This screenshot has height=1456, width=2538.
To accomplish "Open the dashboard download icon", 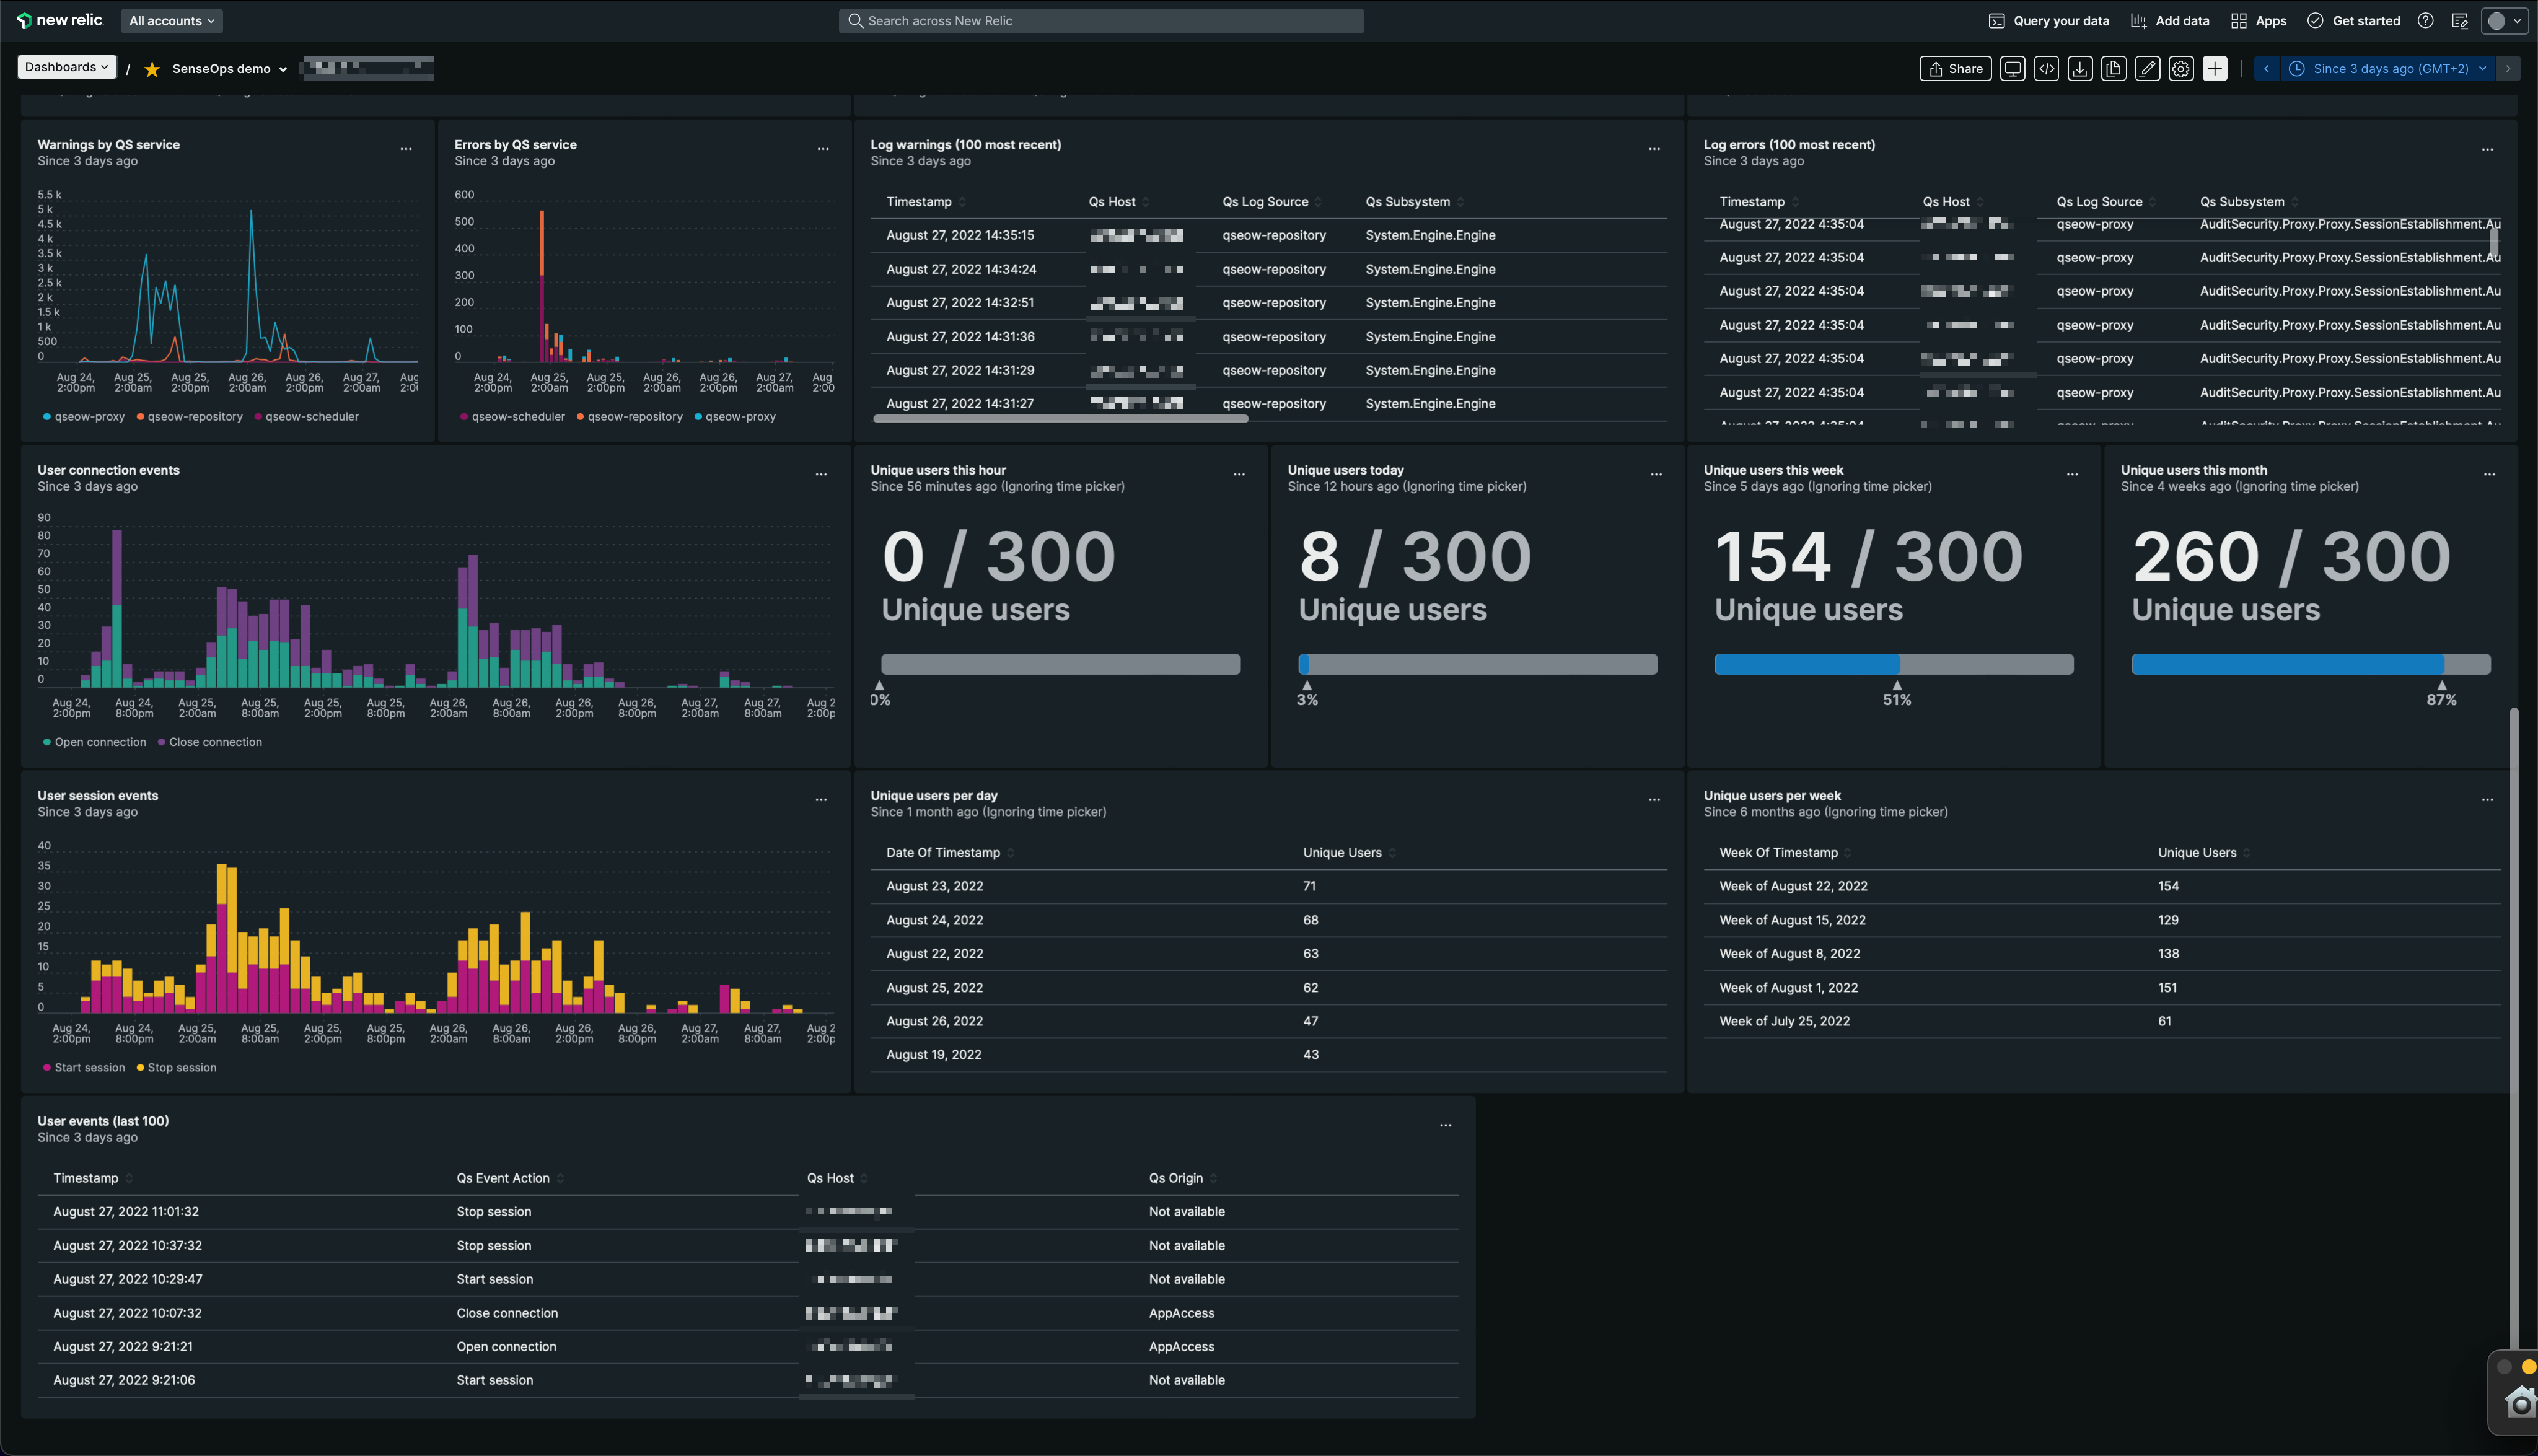I will click(x=2080, y=68).
